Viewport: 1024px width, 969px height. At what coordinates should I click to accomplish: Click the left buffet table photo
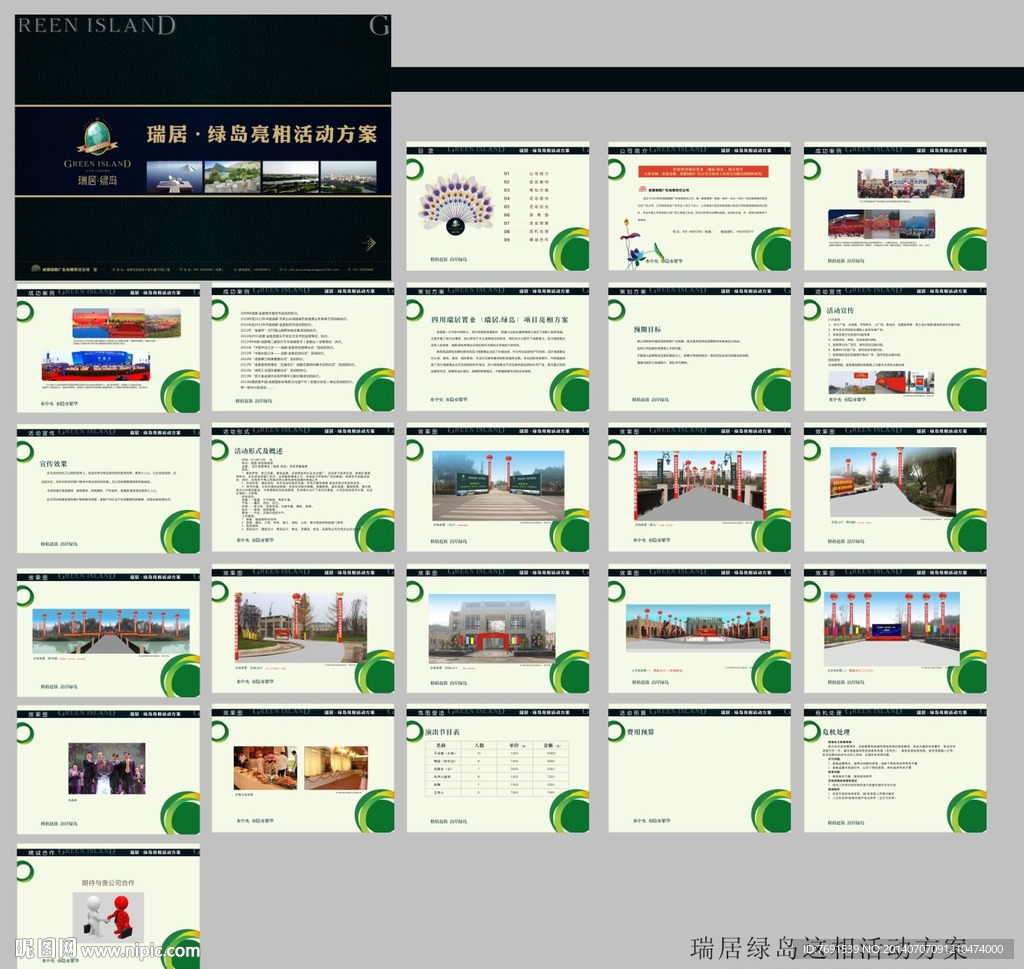(265, 769)
